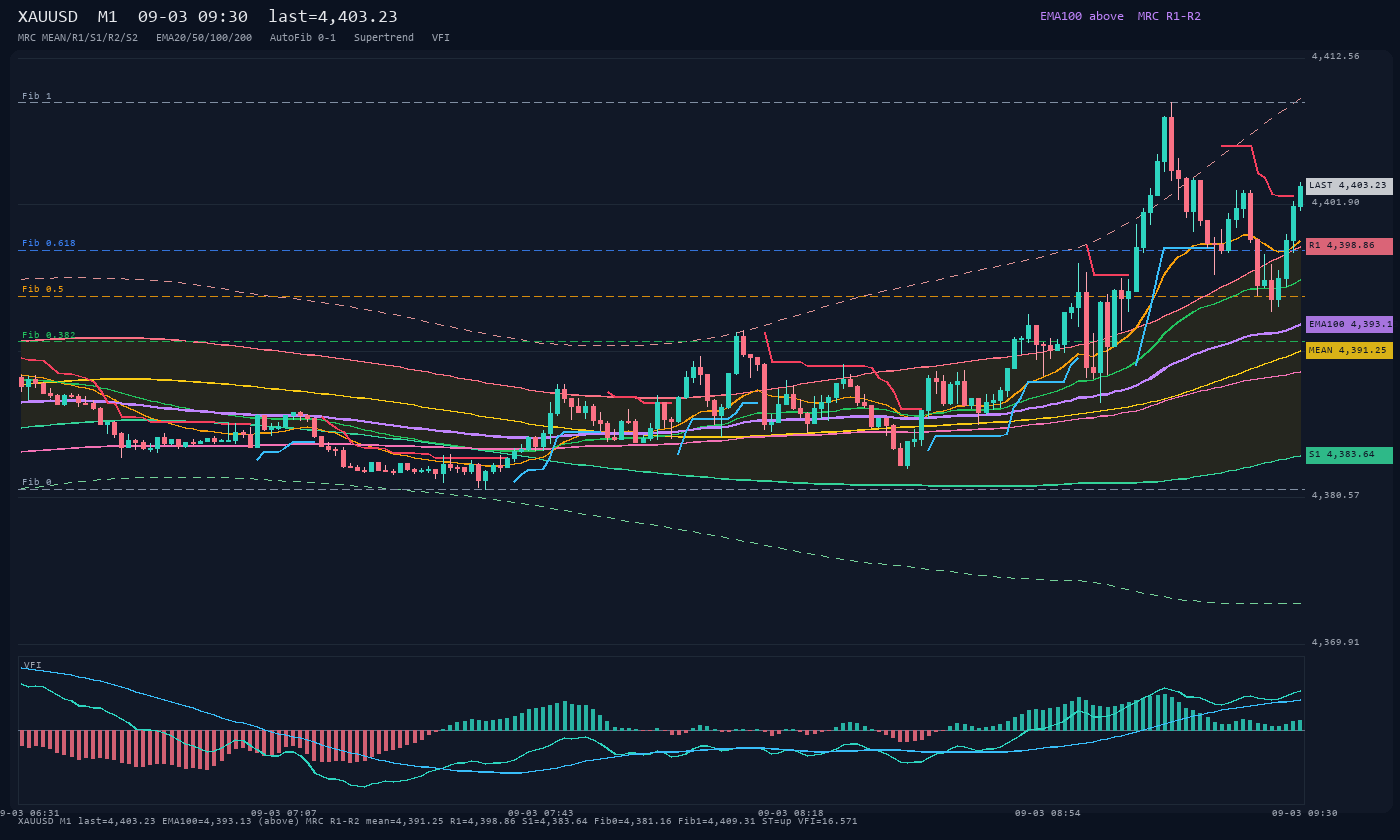The width and height of the screenshot is (1400, 840).
Task: Click the 4,380.57 price axis label
Action: tap(1336, 495)
